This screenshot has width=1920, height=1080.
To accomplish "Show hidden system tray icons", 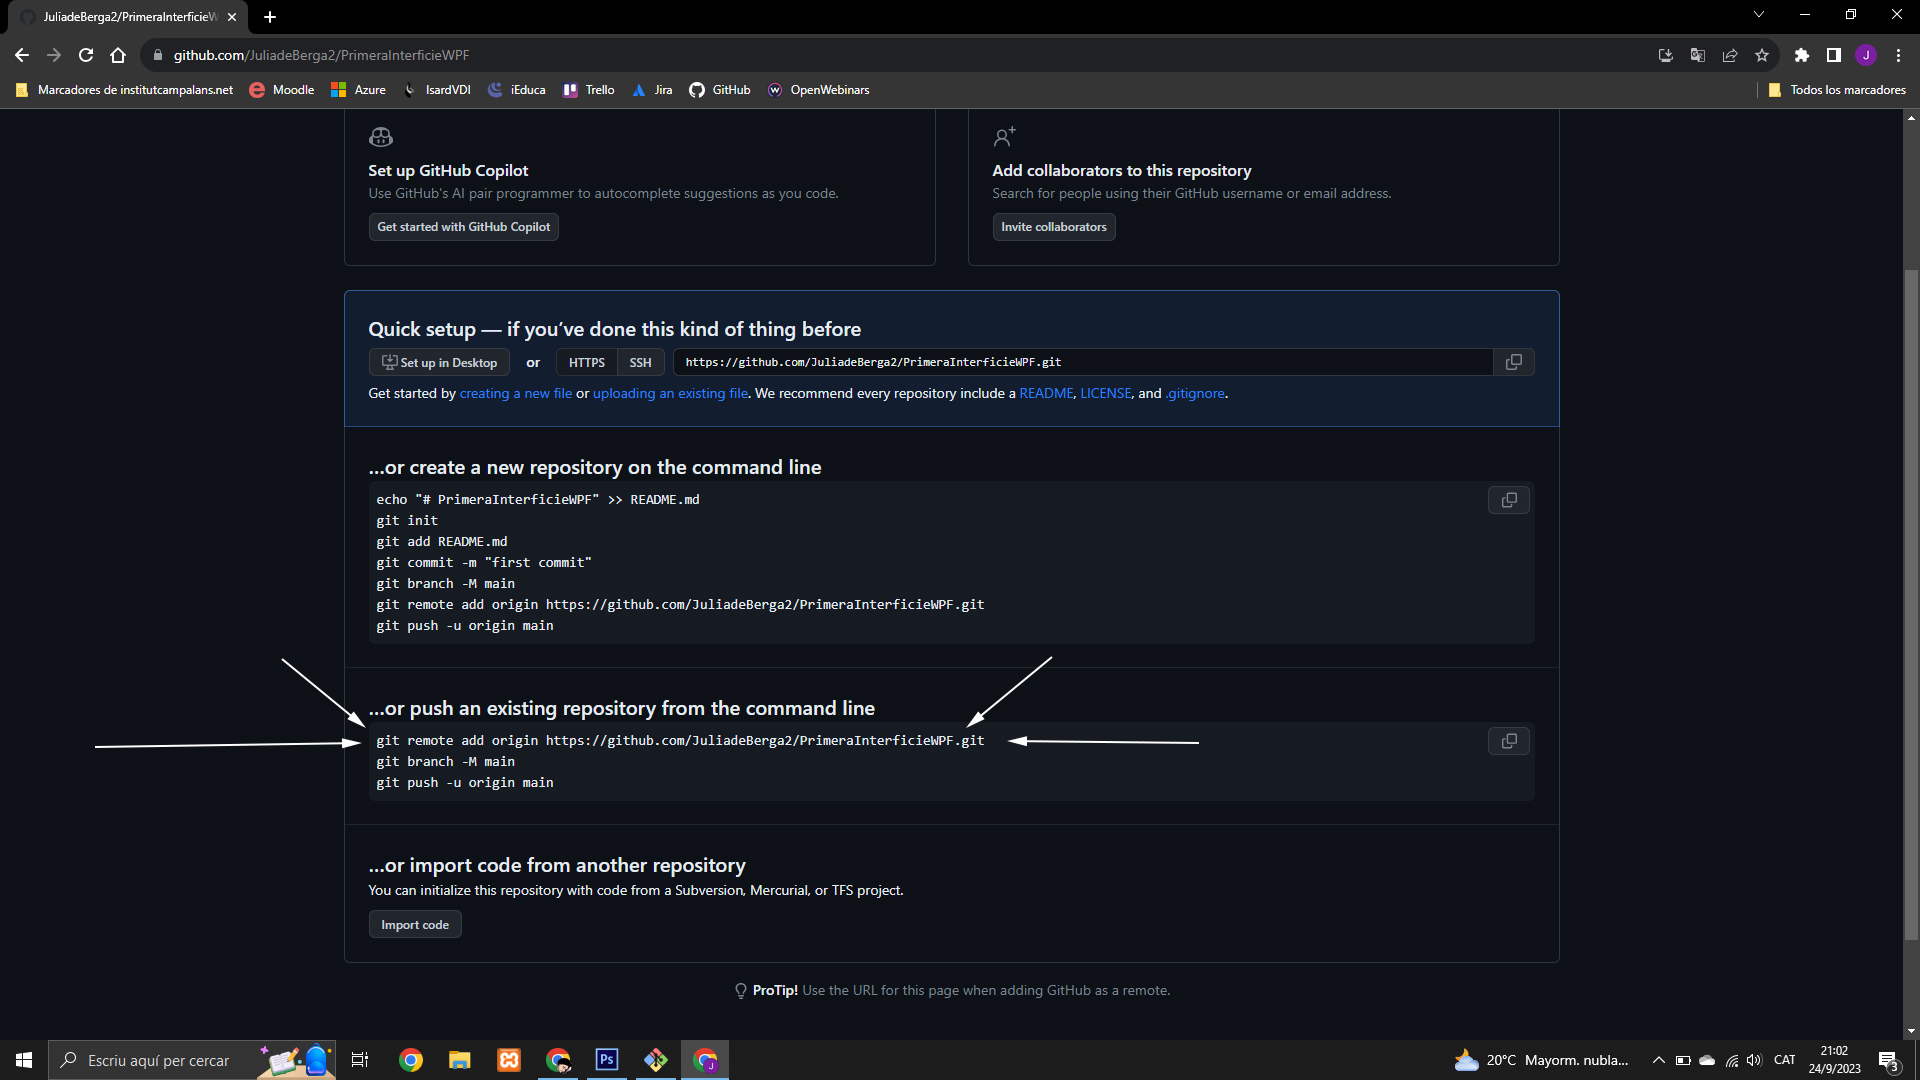I will (x=1658, y=1060).
